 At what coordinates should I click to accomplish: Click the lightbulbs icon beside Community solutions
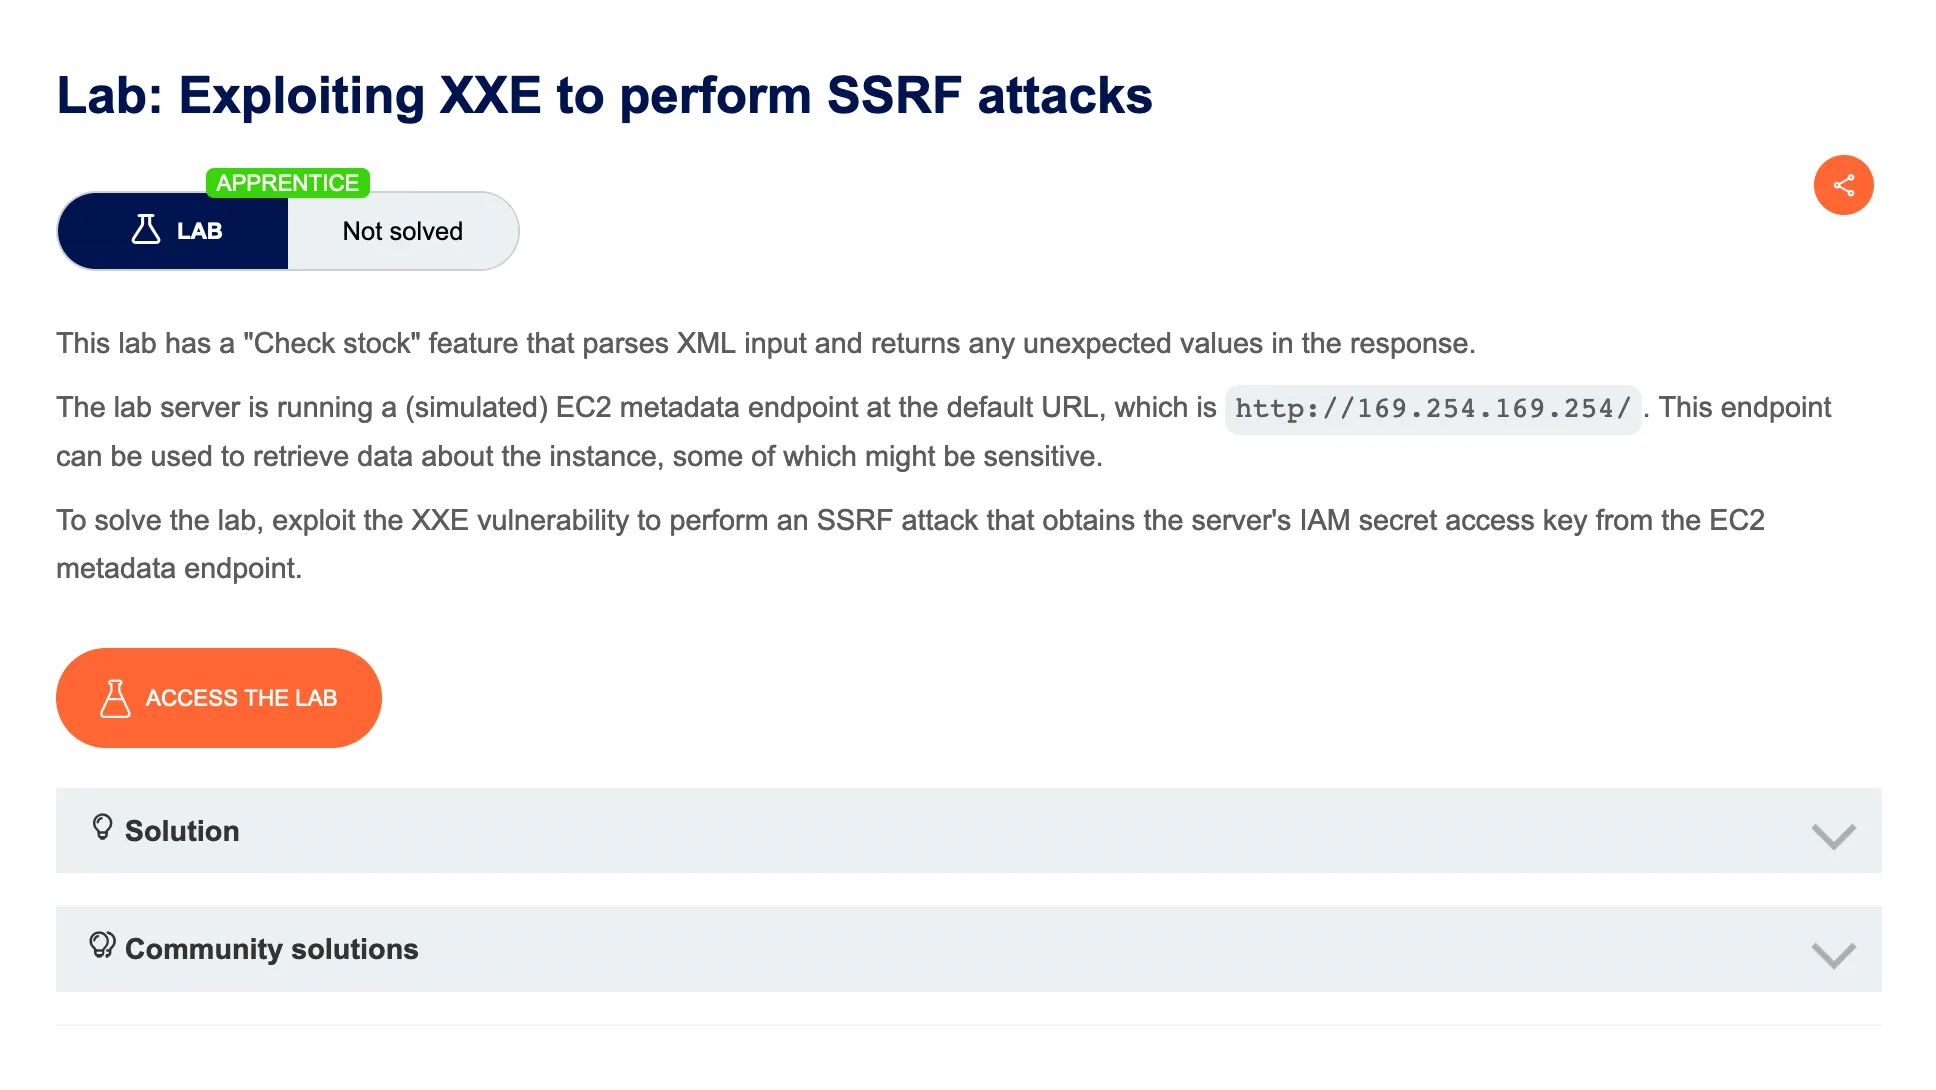tap(102, 945)
